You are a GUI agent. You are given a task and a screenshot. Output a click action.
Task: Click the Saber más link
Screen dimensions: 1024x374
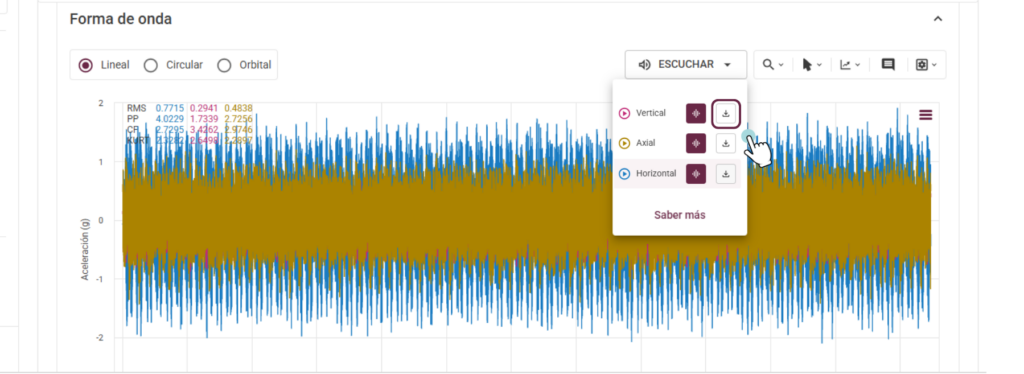pos(680,215)
